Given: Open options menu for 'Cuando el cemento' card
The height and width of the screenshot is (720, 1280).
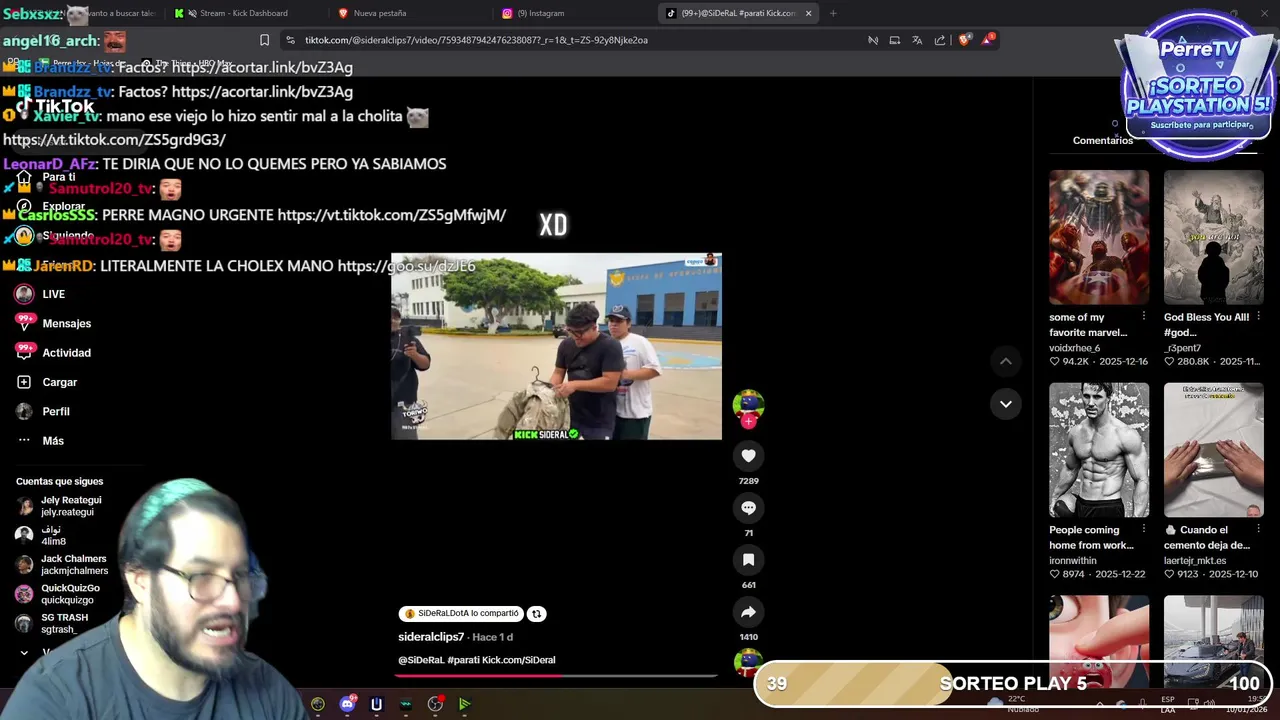Looking at the screenshot, I should [1258, 530].
